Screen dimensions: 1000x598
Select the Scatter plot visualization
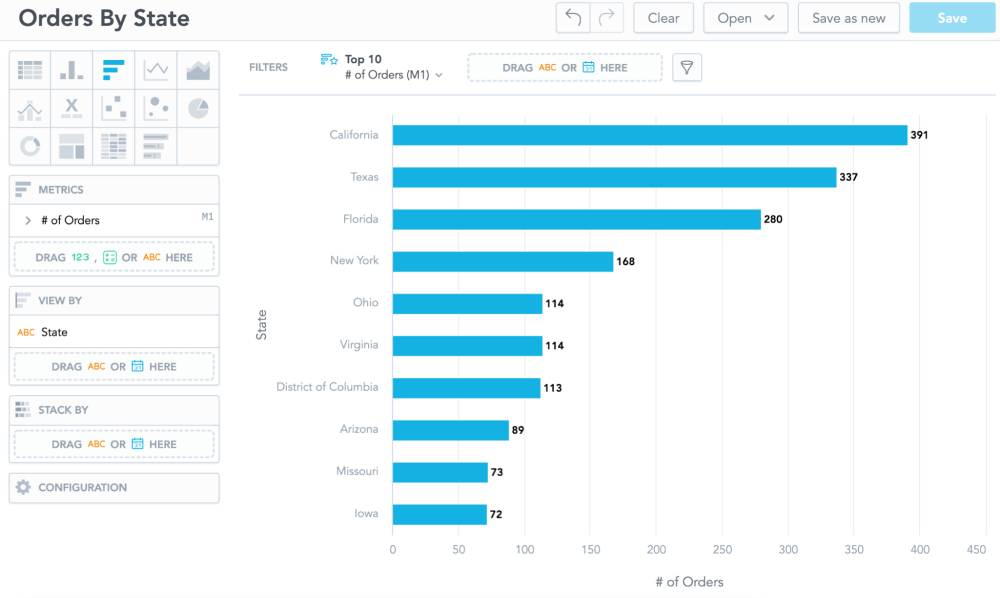point(114,108)
